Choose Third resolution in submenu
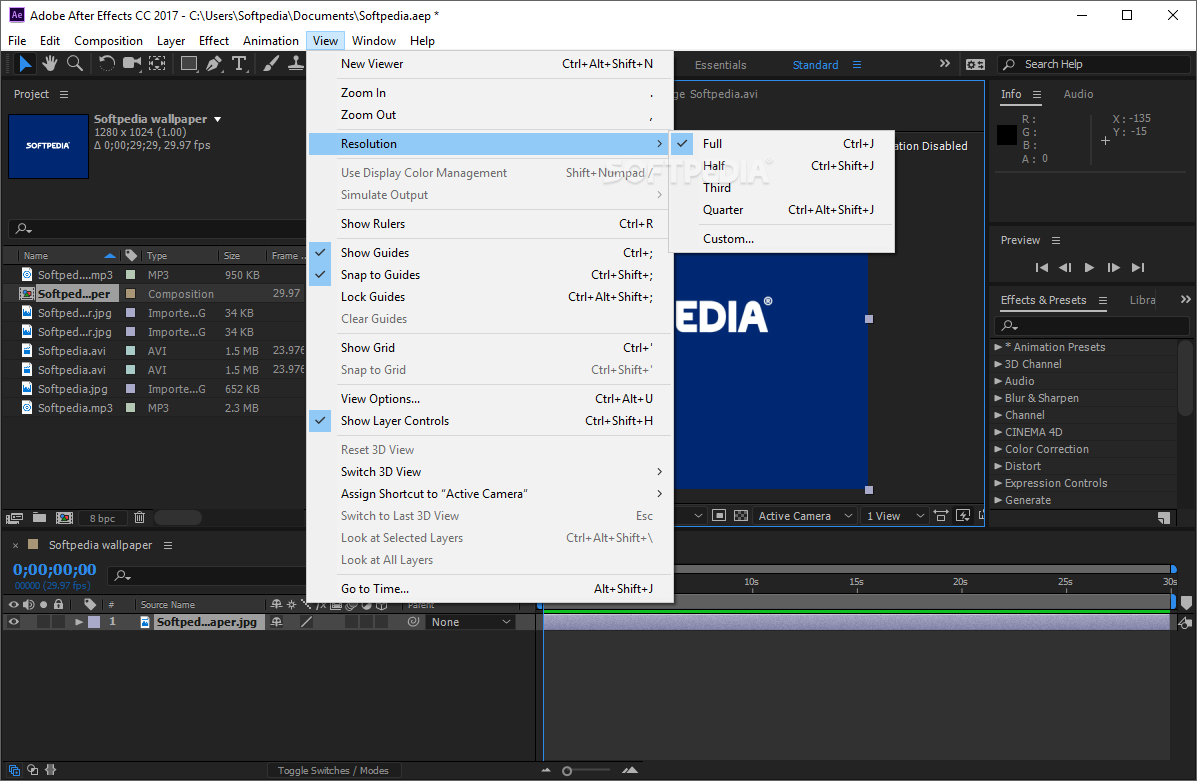 (x=782, y=188)
